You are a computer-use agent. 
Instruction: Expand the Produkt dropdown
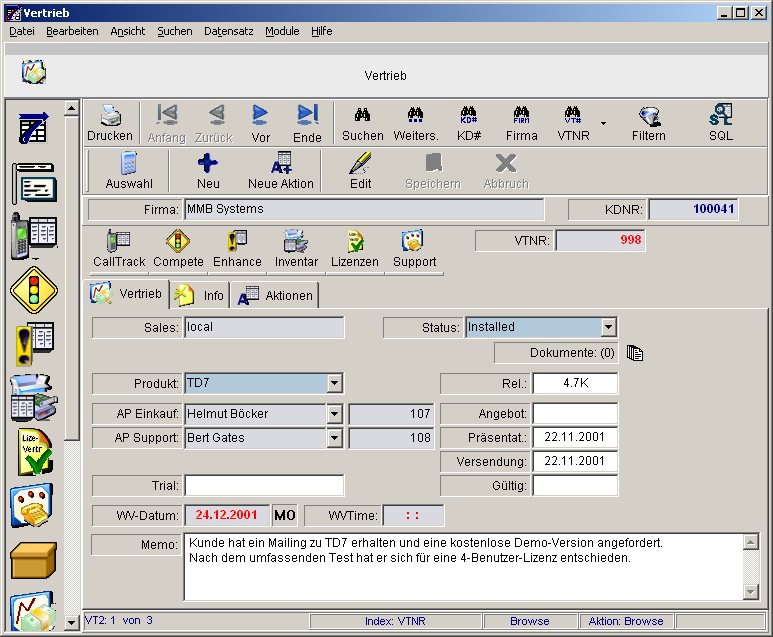[334, 383]
